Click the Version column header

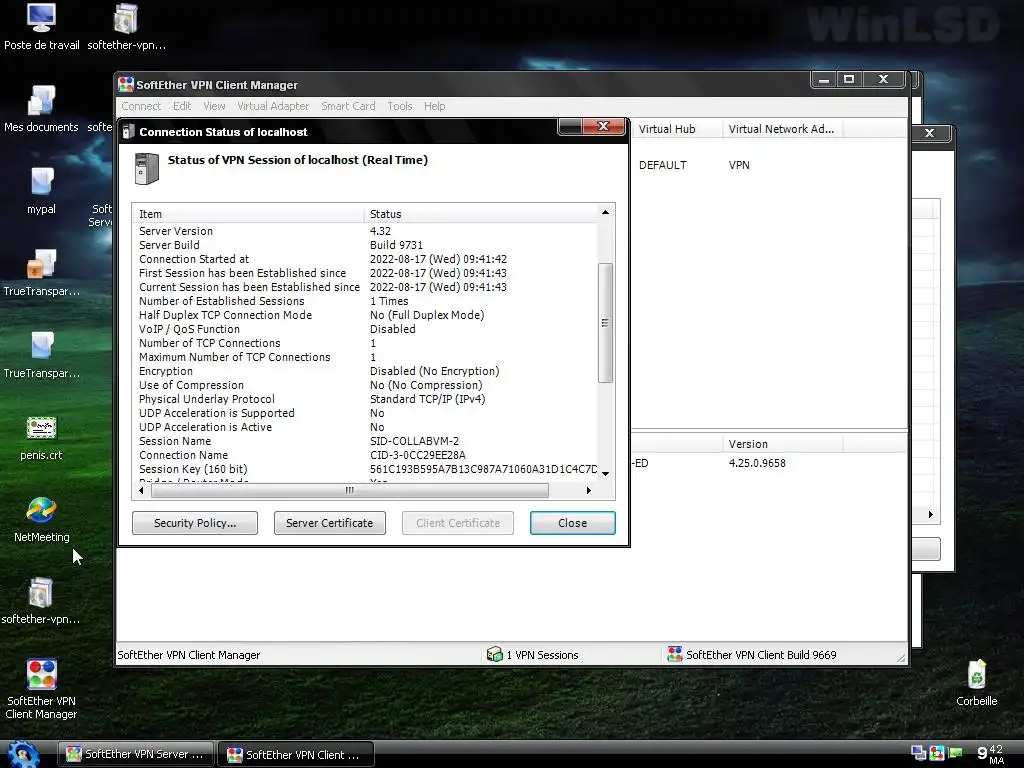coord(782,443)
